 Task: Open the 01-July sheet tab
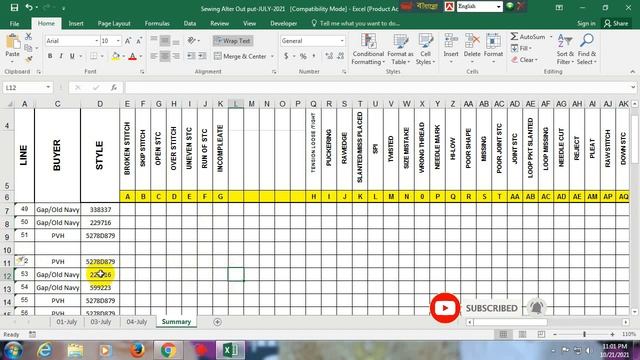pos(67,322)
